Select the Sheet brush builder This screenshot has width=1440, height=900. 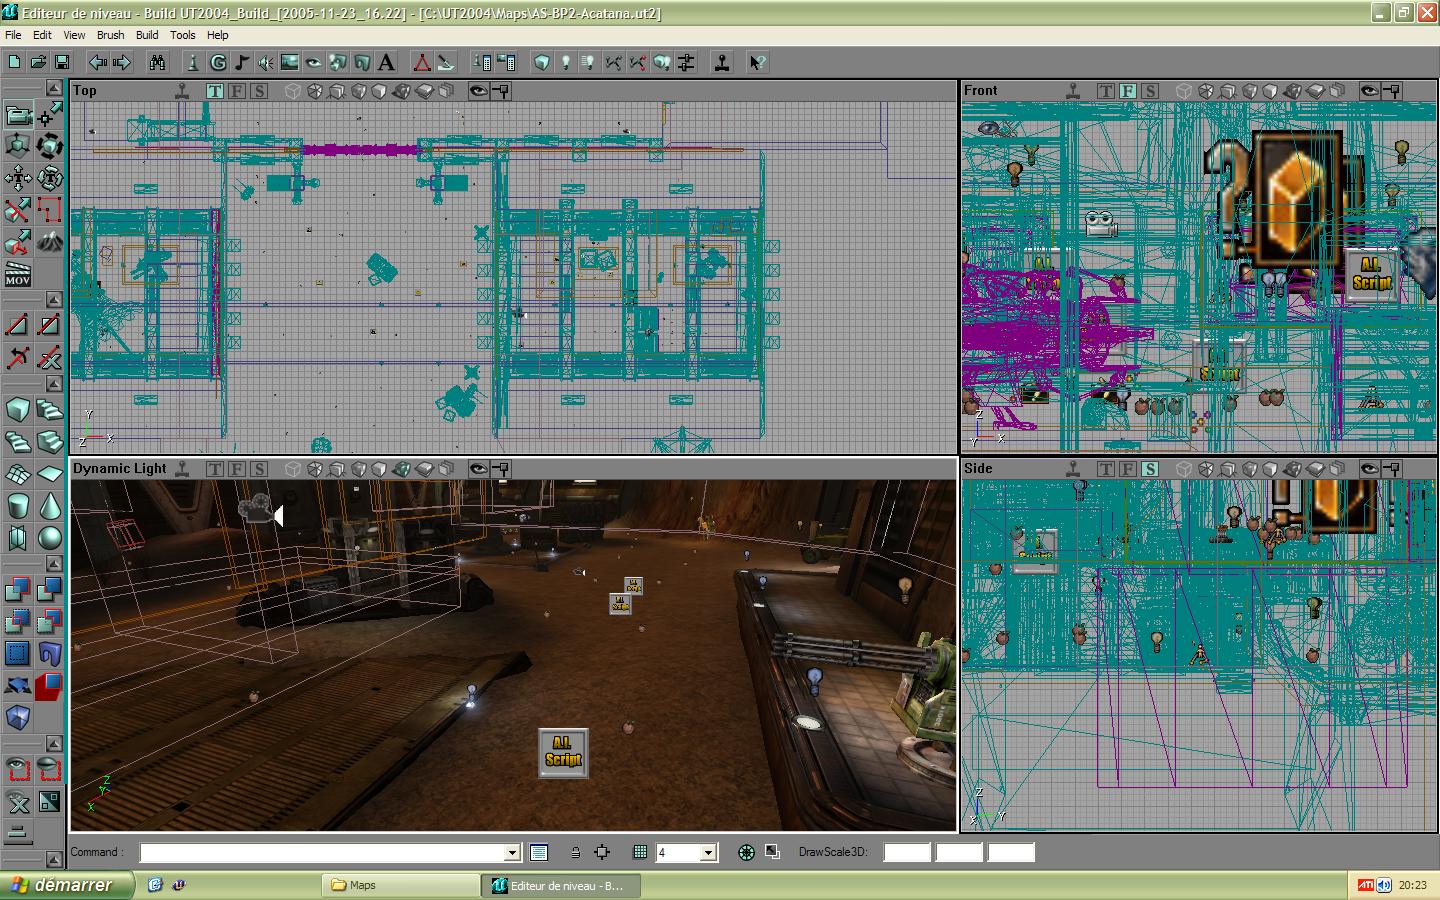click(50, 473)
